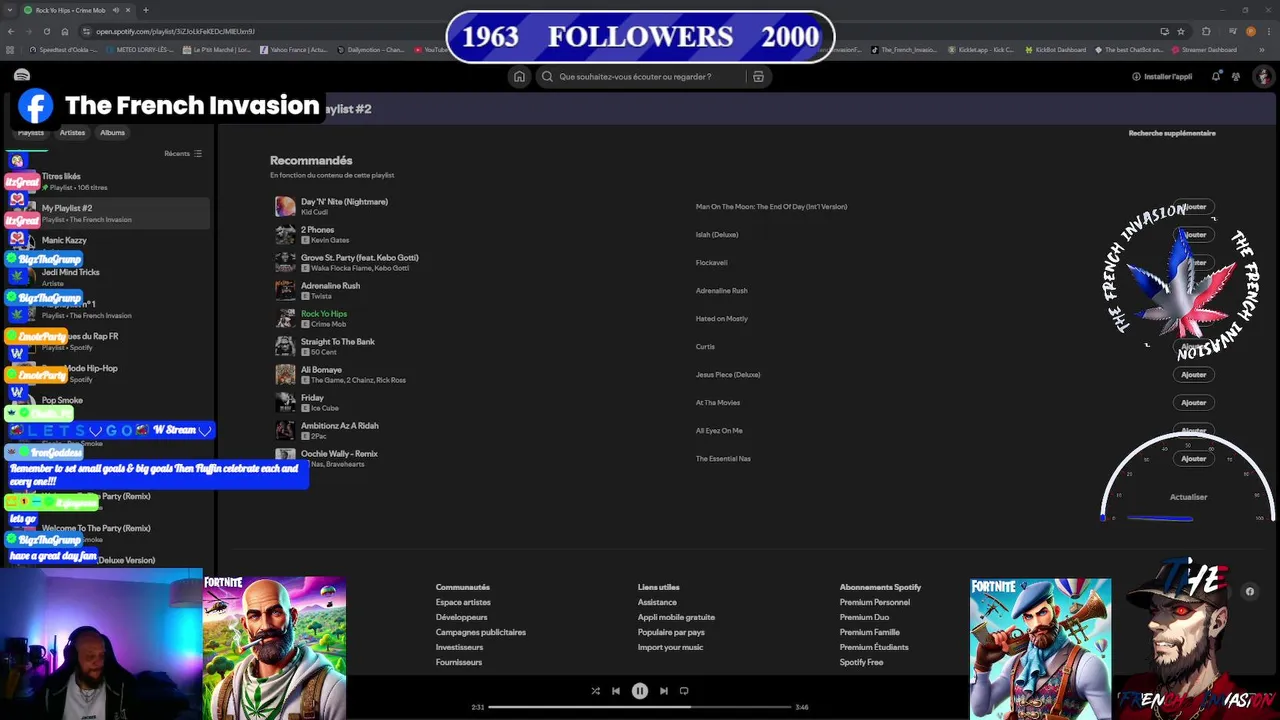Image resolution: width=1280 pixels, height=720 pixels.
Task: Go to Spotify home via house icon
Action: [x=519, y=76]
